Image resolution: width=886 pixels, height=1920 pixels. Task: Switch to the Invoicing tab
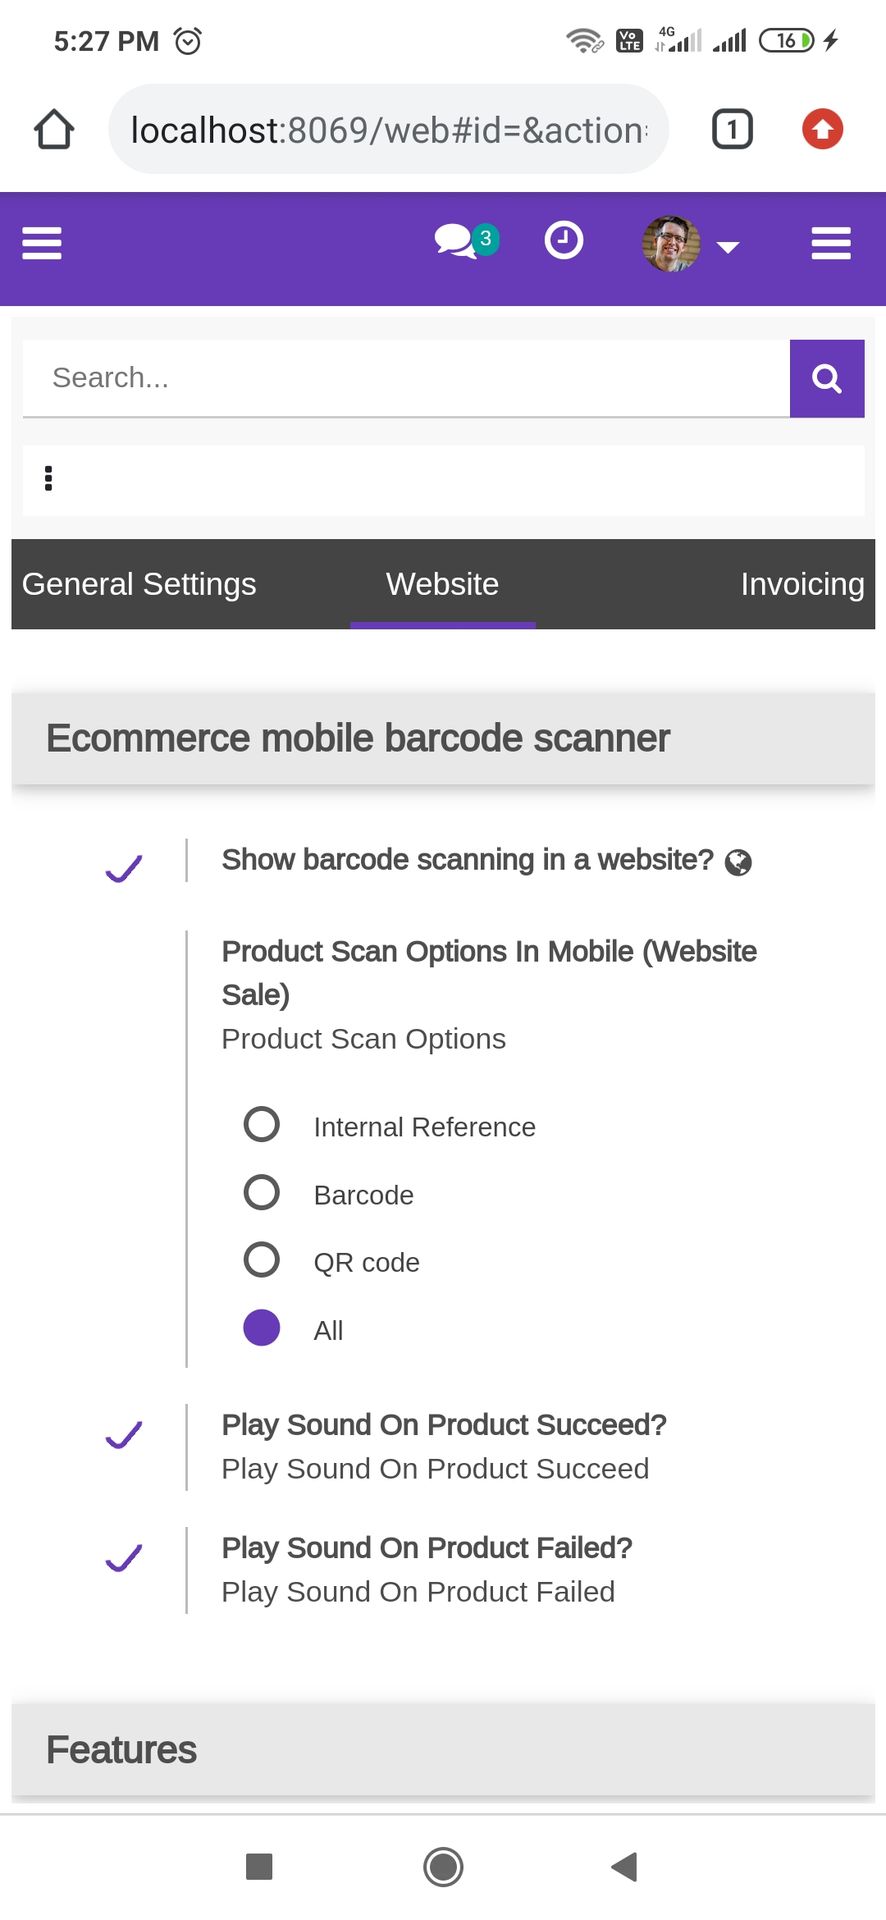coord(801,584)
